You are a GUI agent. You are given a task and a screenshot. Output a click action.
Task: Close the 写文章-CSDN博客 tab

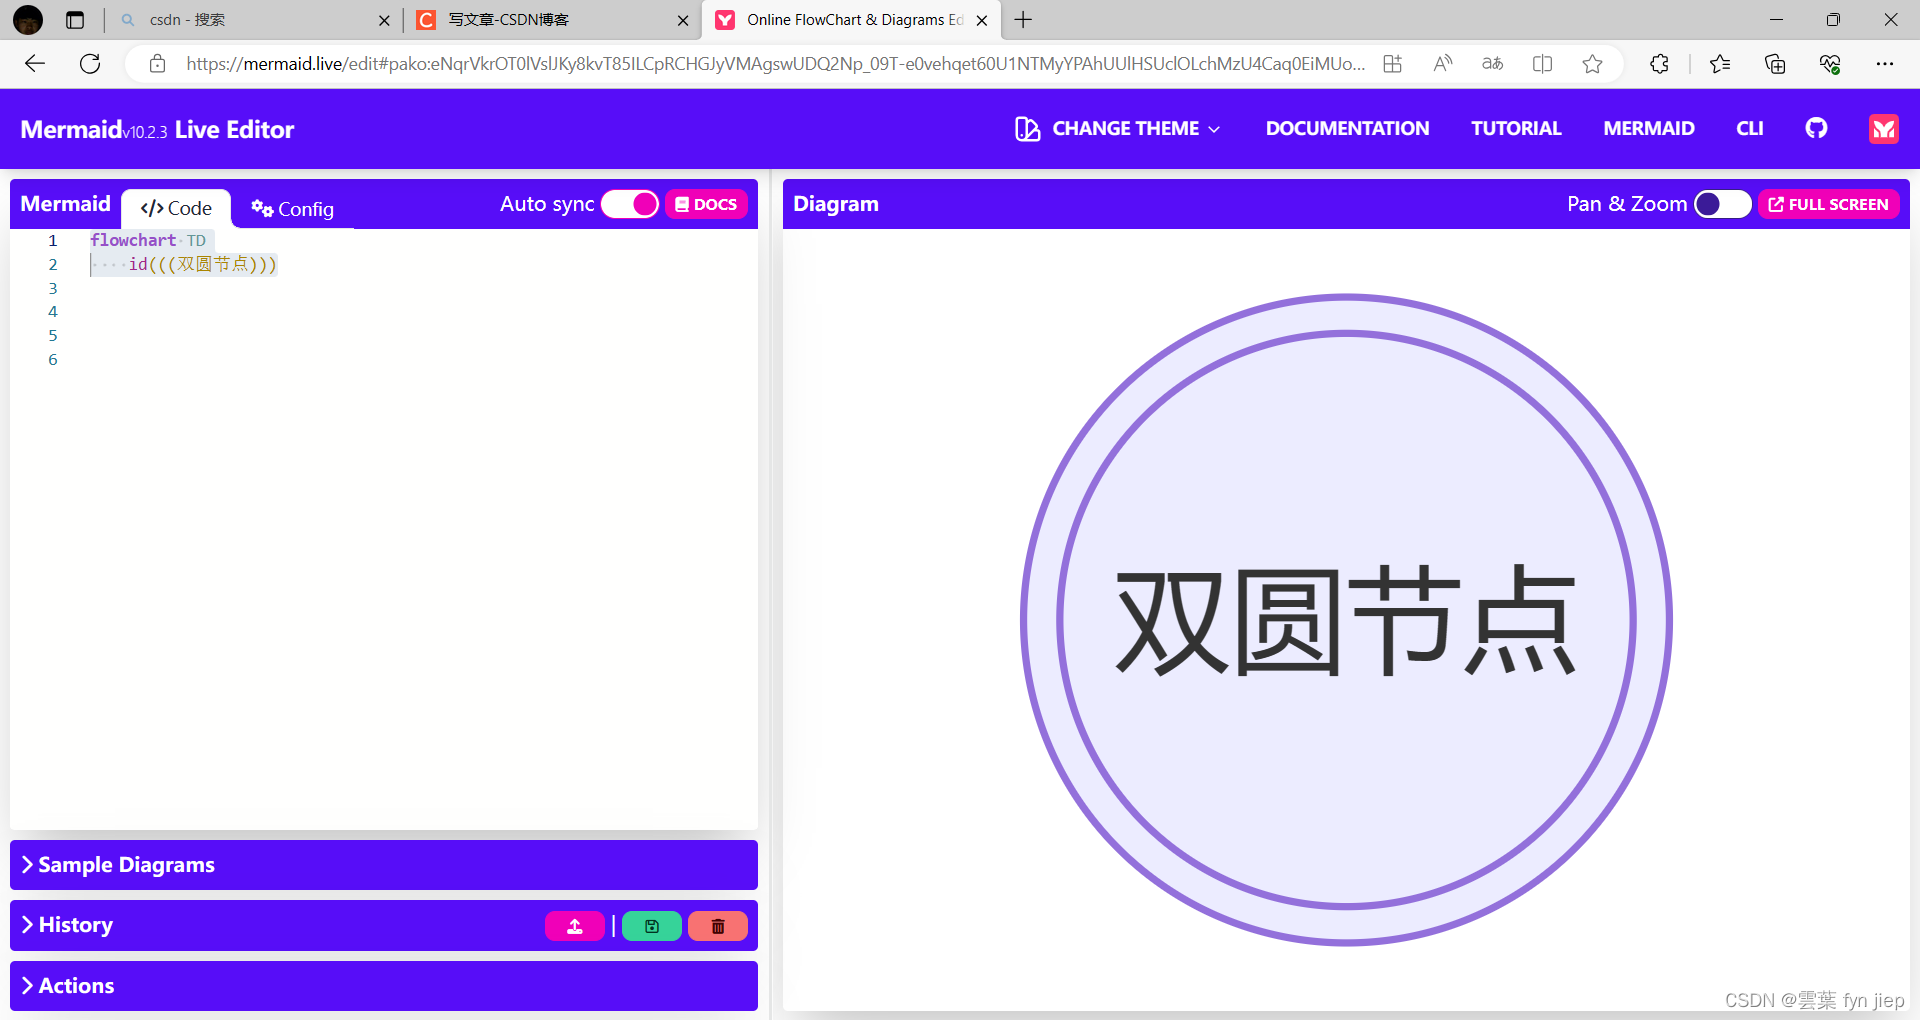coord(683,20)
